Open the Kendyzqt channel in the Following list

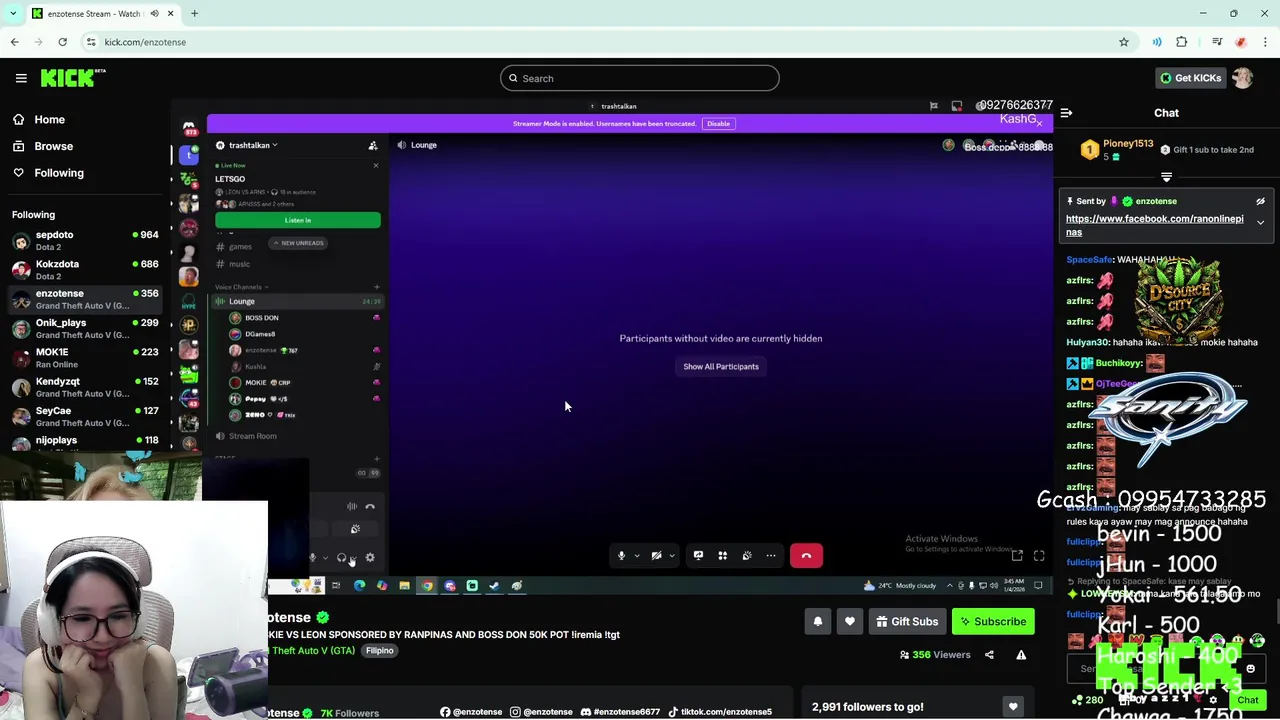pos(85,386)
